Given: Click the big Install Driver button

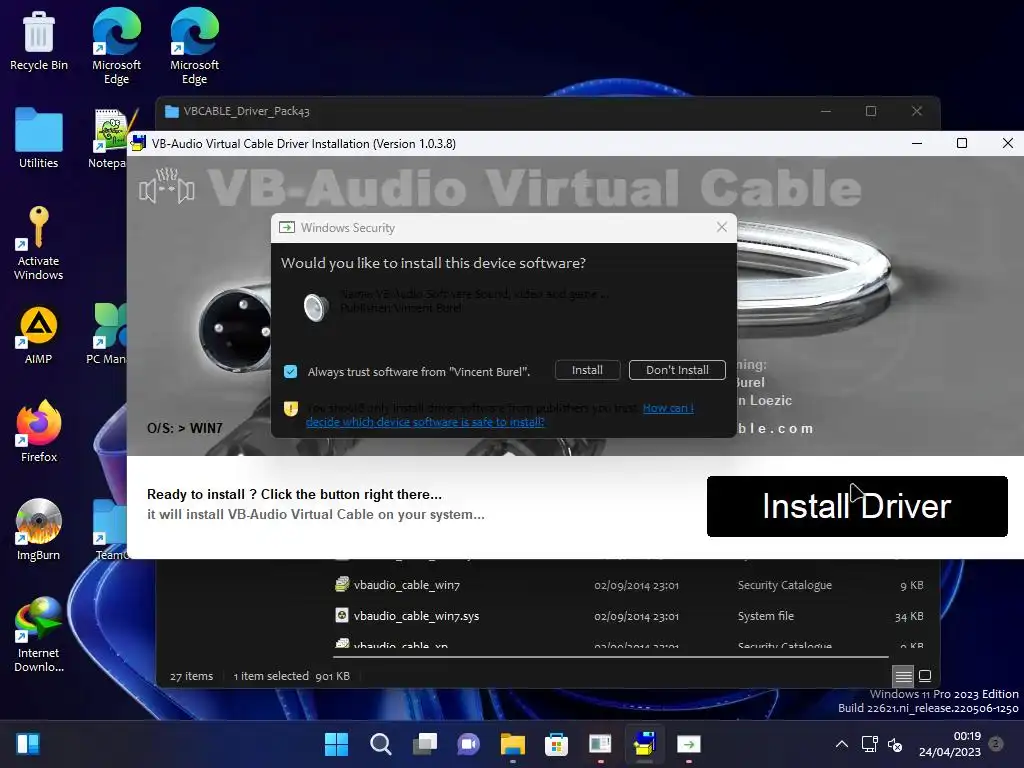Looking at the screenshot, I should point(857,506).
